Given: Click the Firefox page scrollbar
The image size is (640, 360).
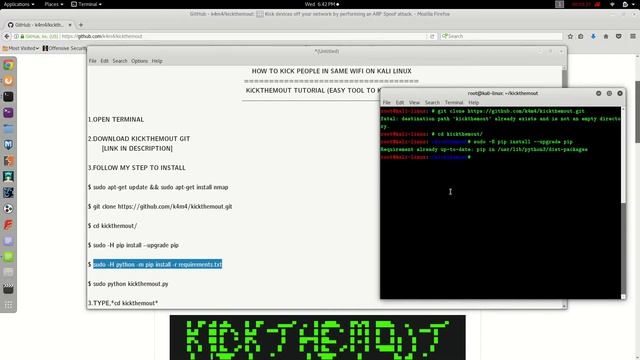Looking at the screenshot, I should pyautogui.click(x=638, y=112).
